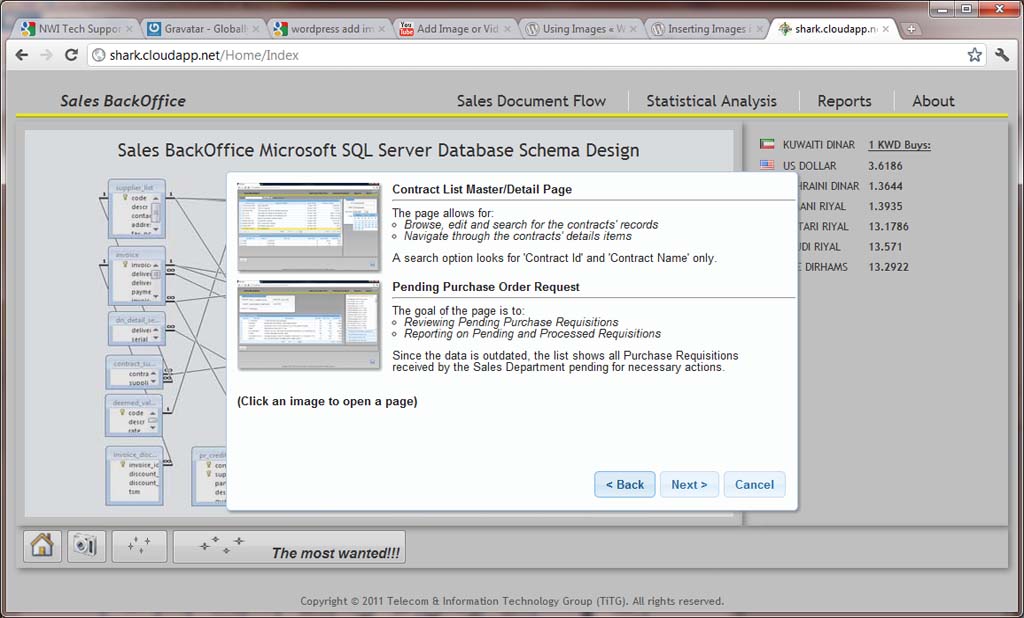
Task: Click the camera icon button
Action: click(x=86, y=545)
